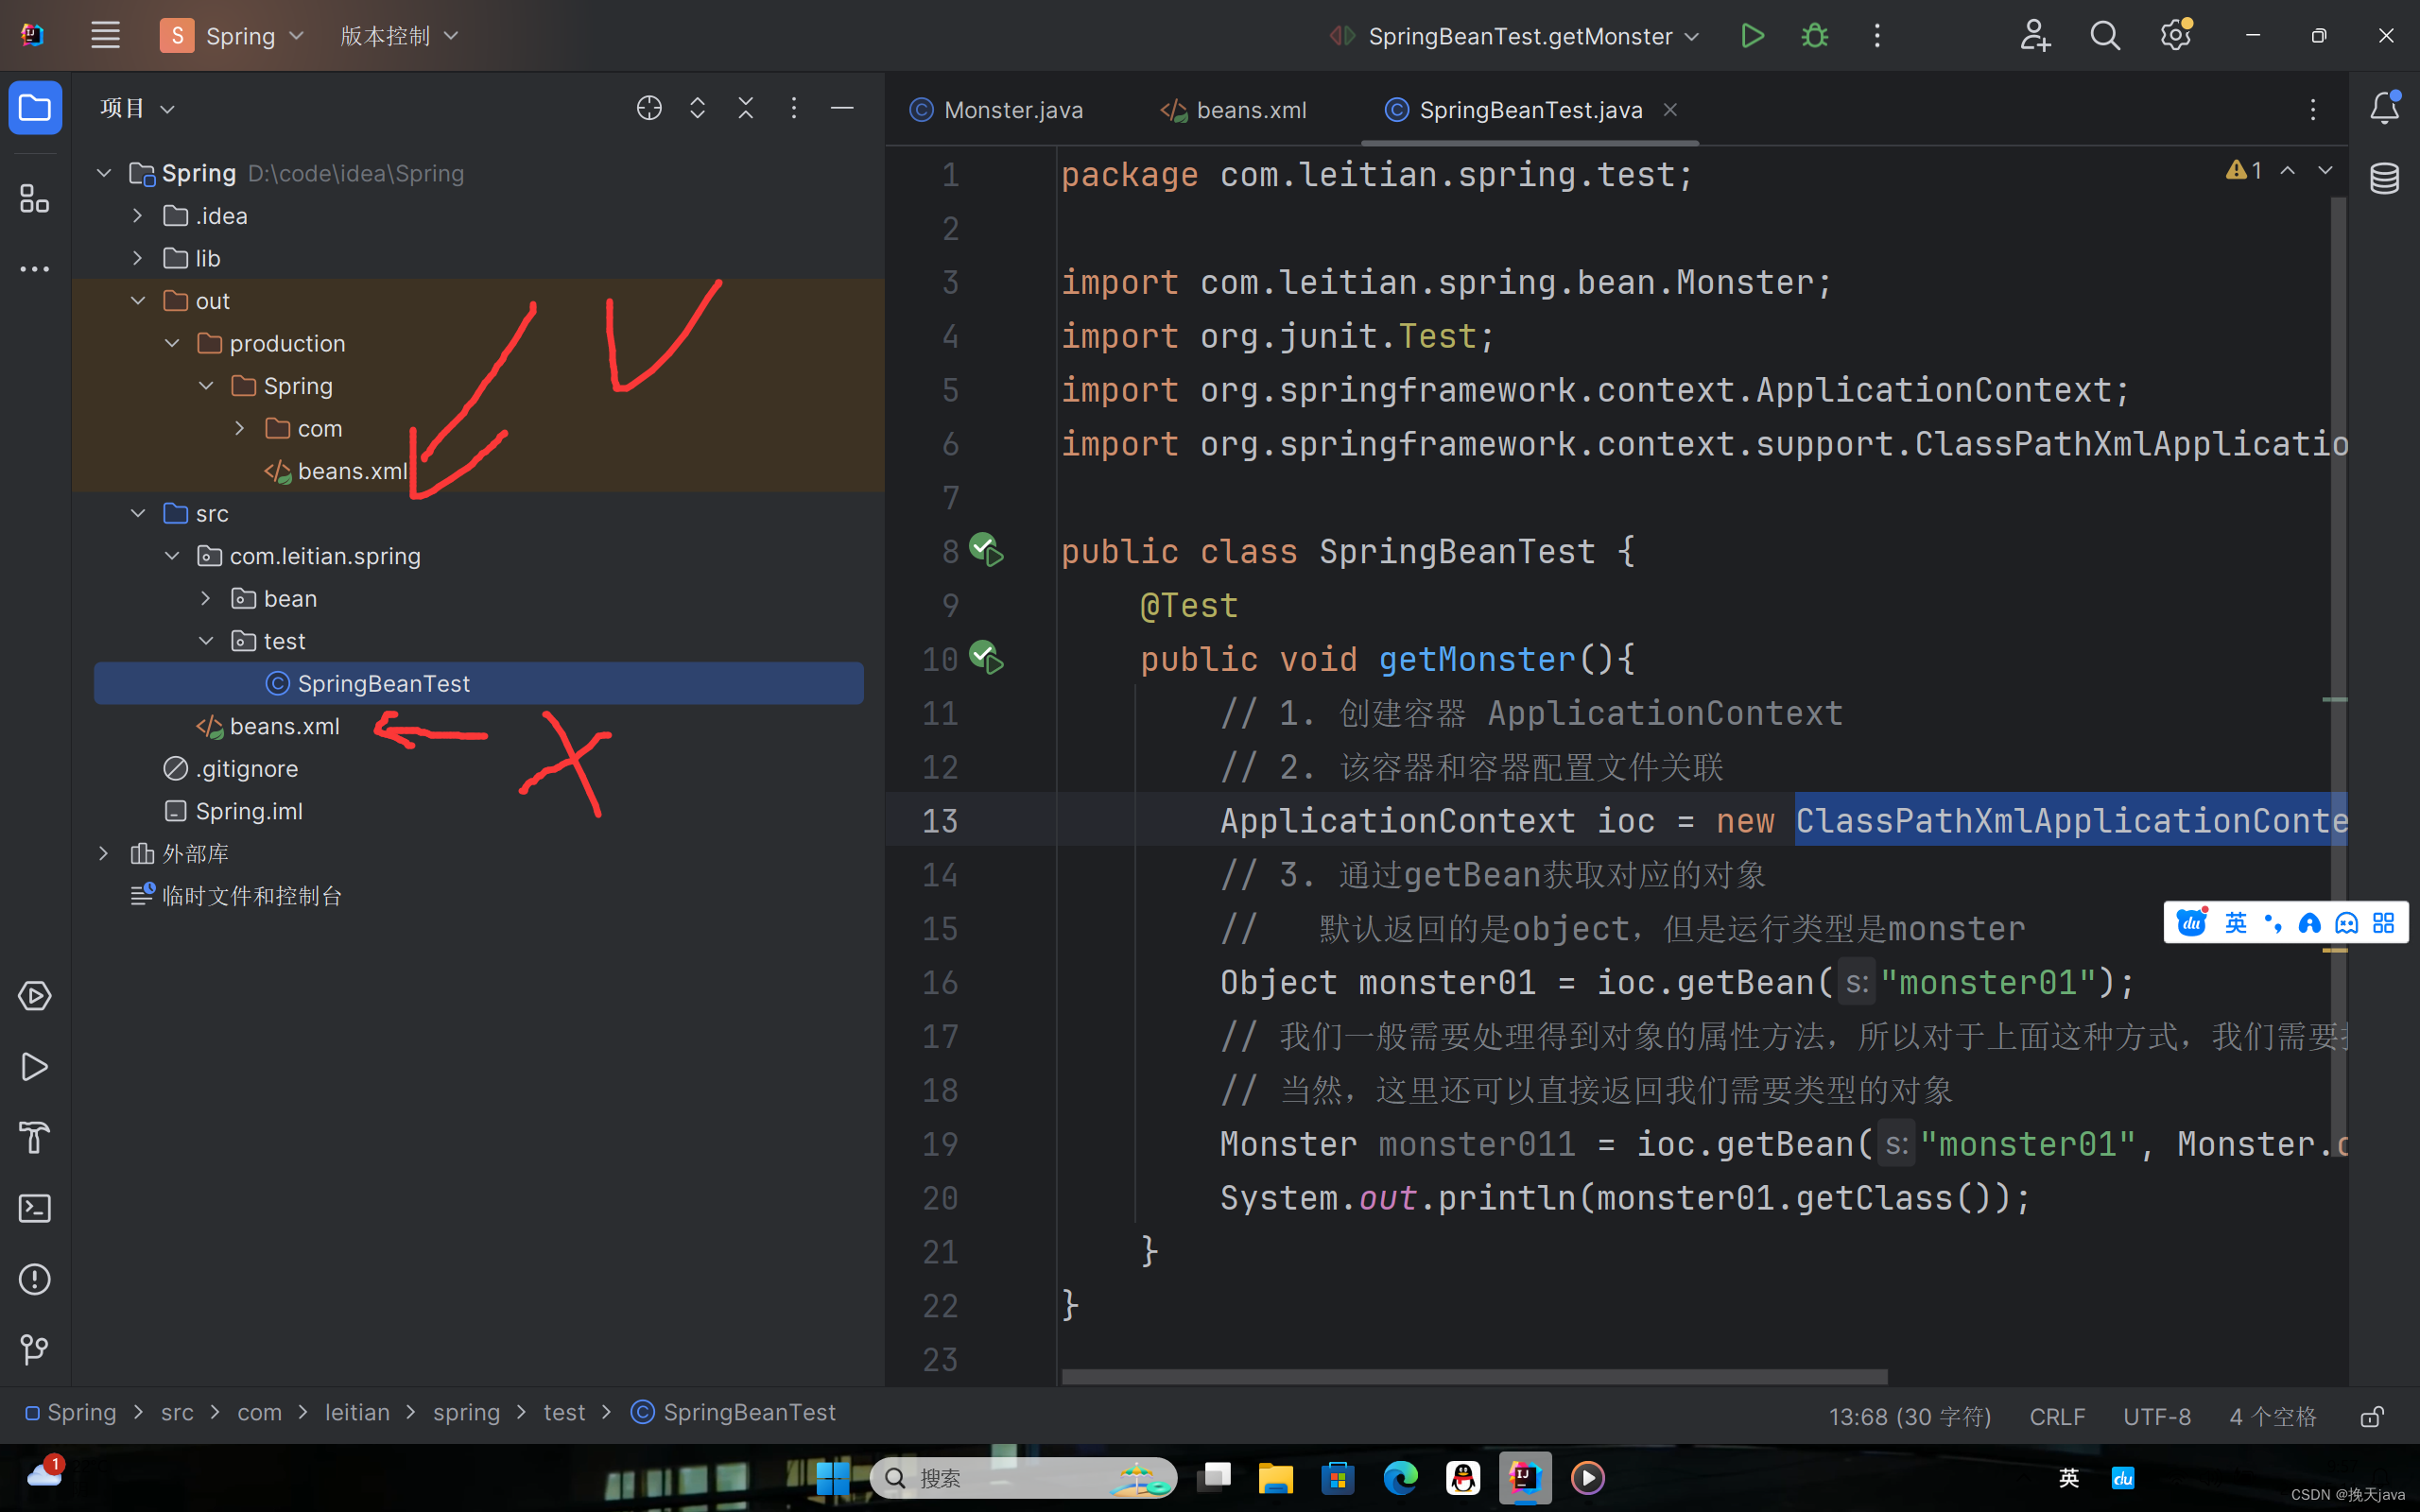Viewport: 2420px width, 1512px height.
Task: Expand the bean package node
Action: click(206, 598)
